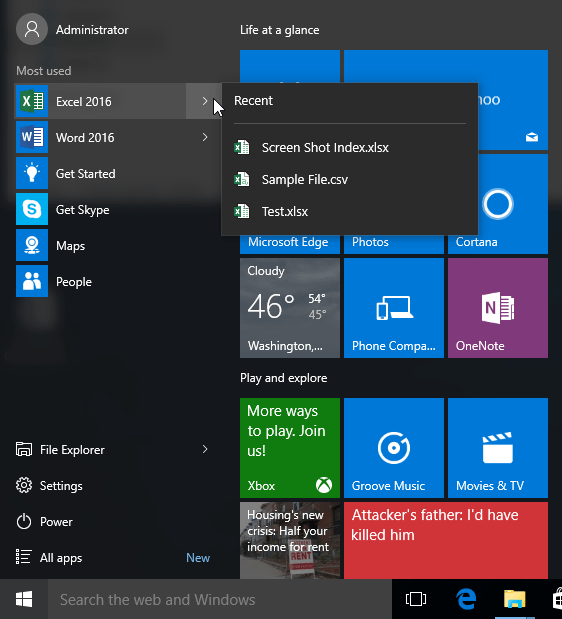Screen dimensions: 562x619
Task: Open the Maps app icon
Action: coord(32,245)
